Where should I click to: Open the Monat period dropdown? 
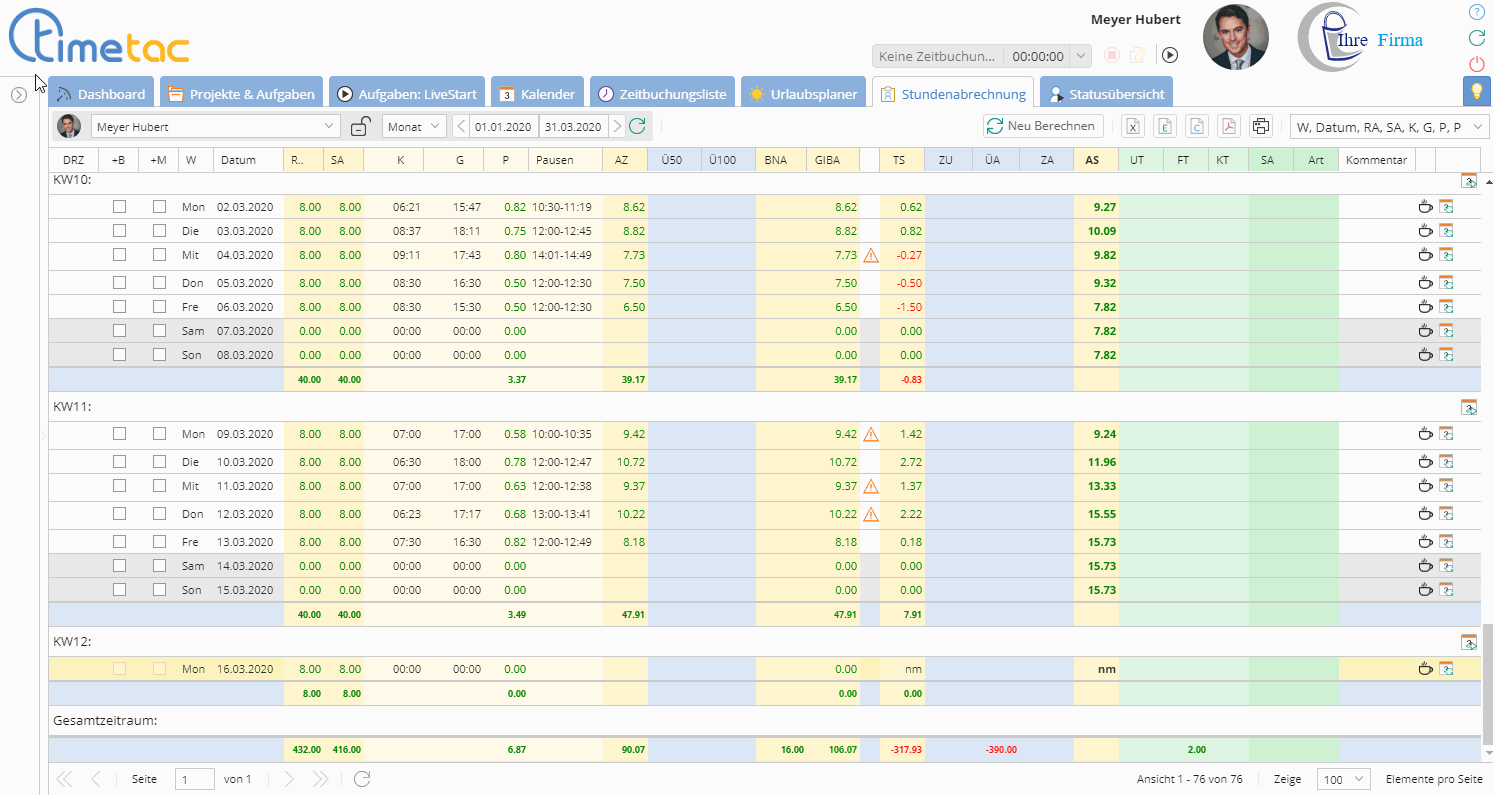[414, 126]
